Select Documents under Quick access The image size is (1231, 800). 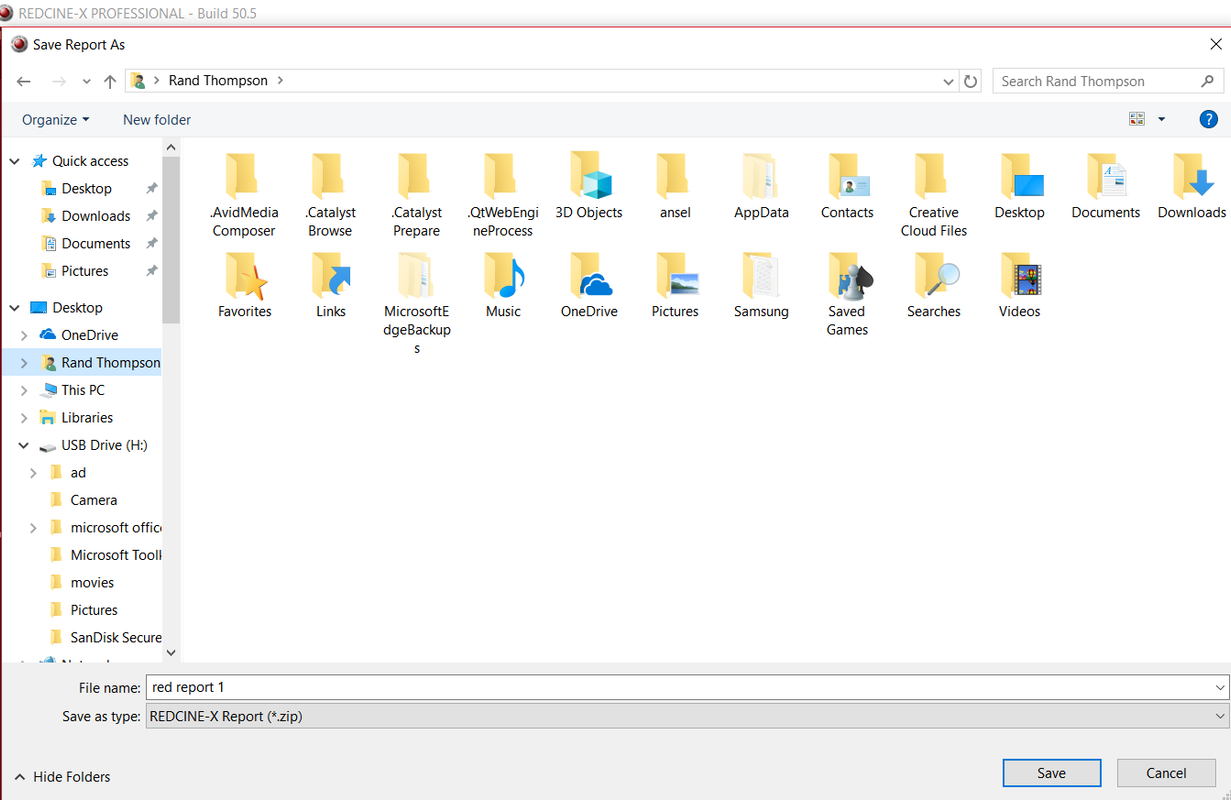click(x=96, y=243)
